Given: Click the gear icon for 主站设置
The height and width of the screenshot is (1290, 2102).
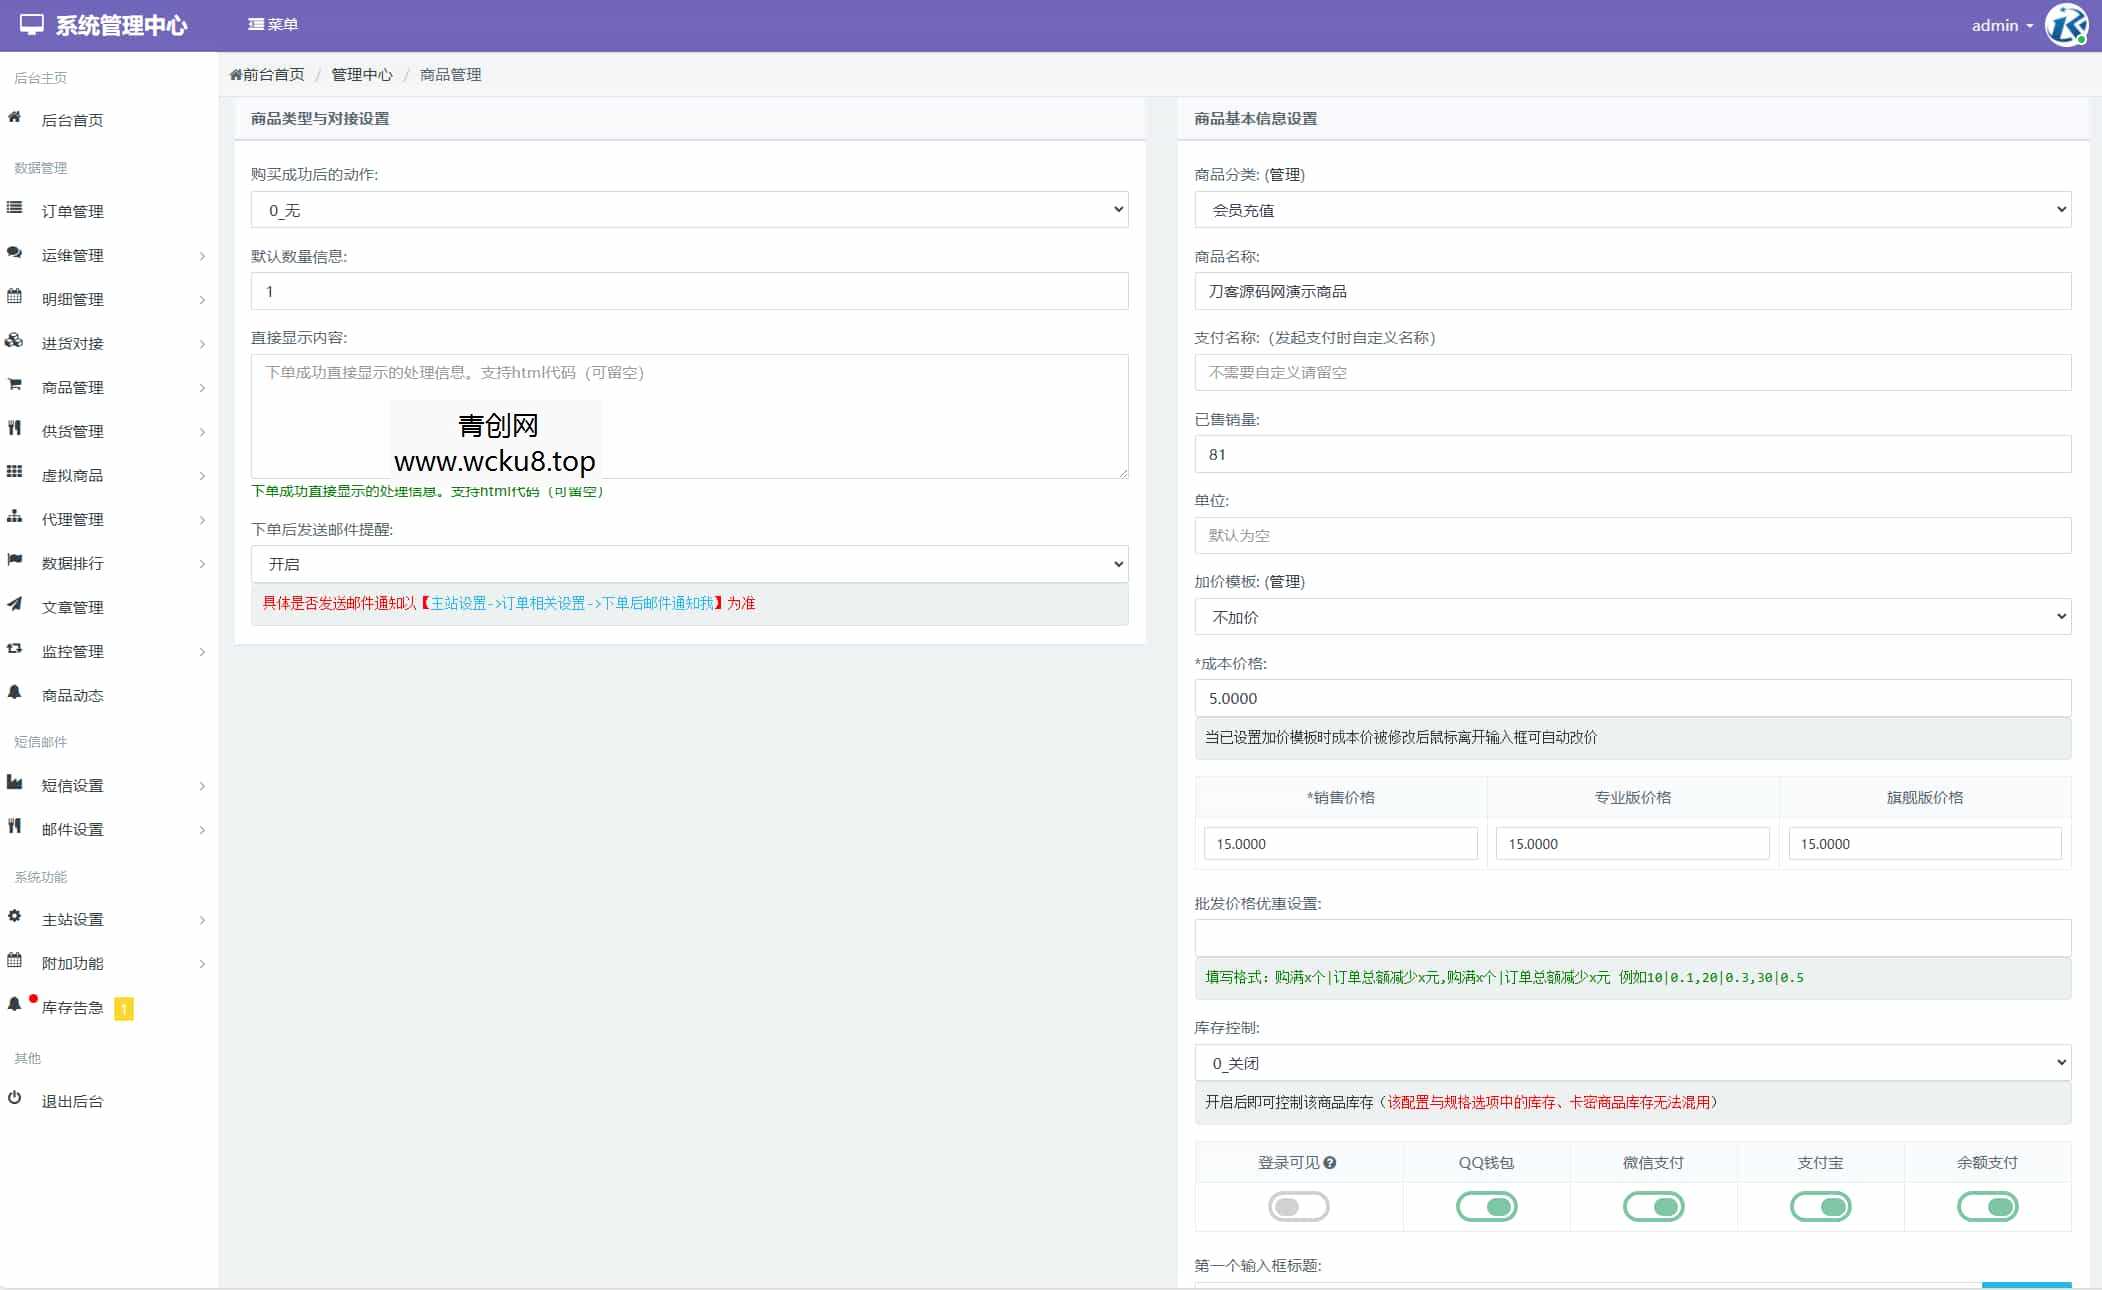Looking at the screenshot, I should click(x=14, y=916).
